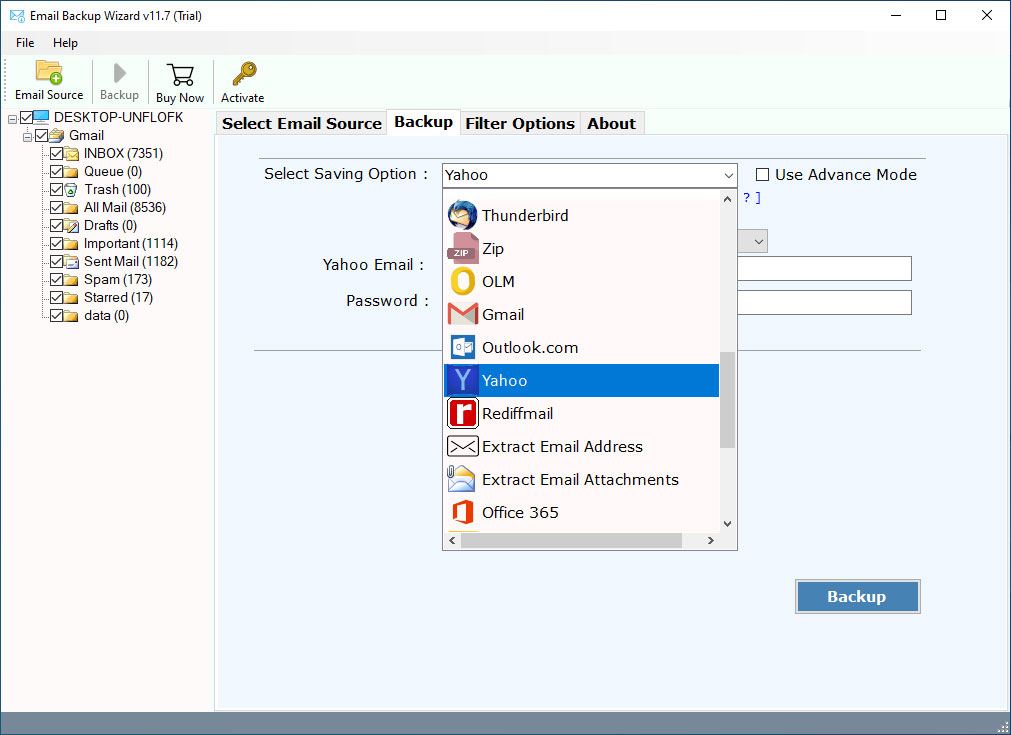
Task: Uncheck the All Mail (8536) checkbox
Action: coord(57,208)
